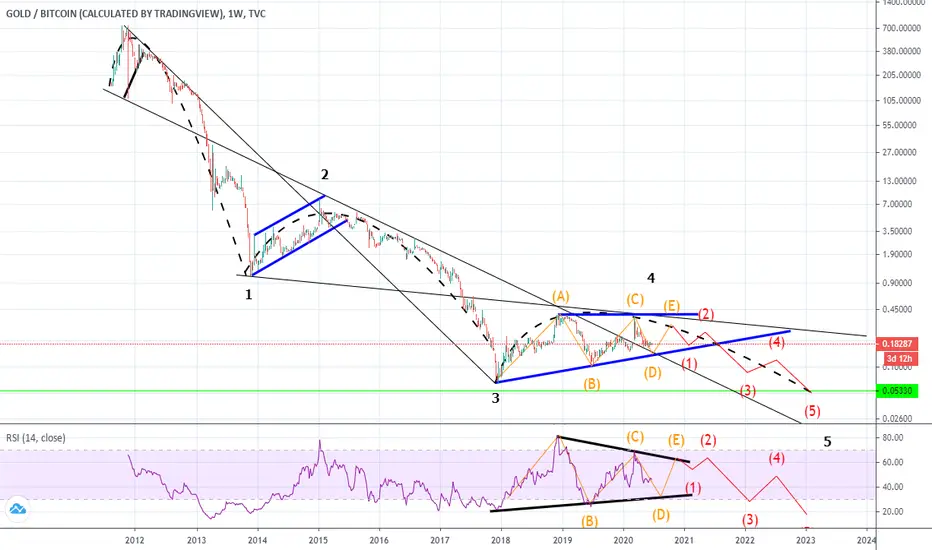Image resolution: width=932 pixels, height=550 pixels.
Task: Click the 700.00000 price axis value
Action: coord(902,28)
